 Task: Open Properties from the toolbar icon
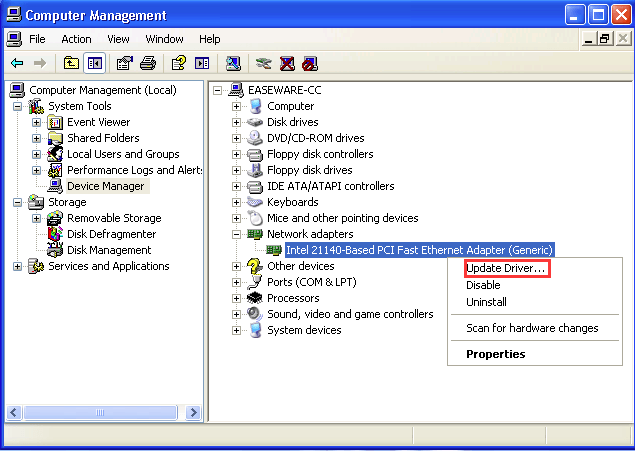click(124, 63)
